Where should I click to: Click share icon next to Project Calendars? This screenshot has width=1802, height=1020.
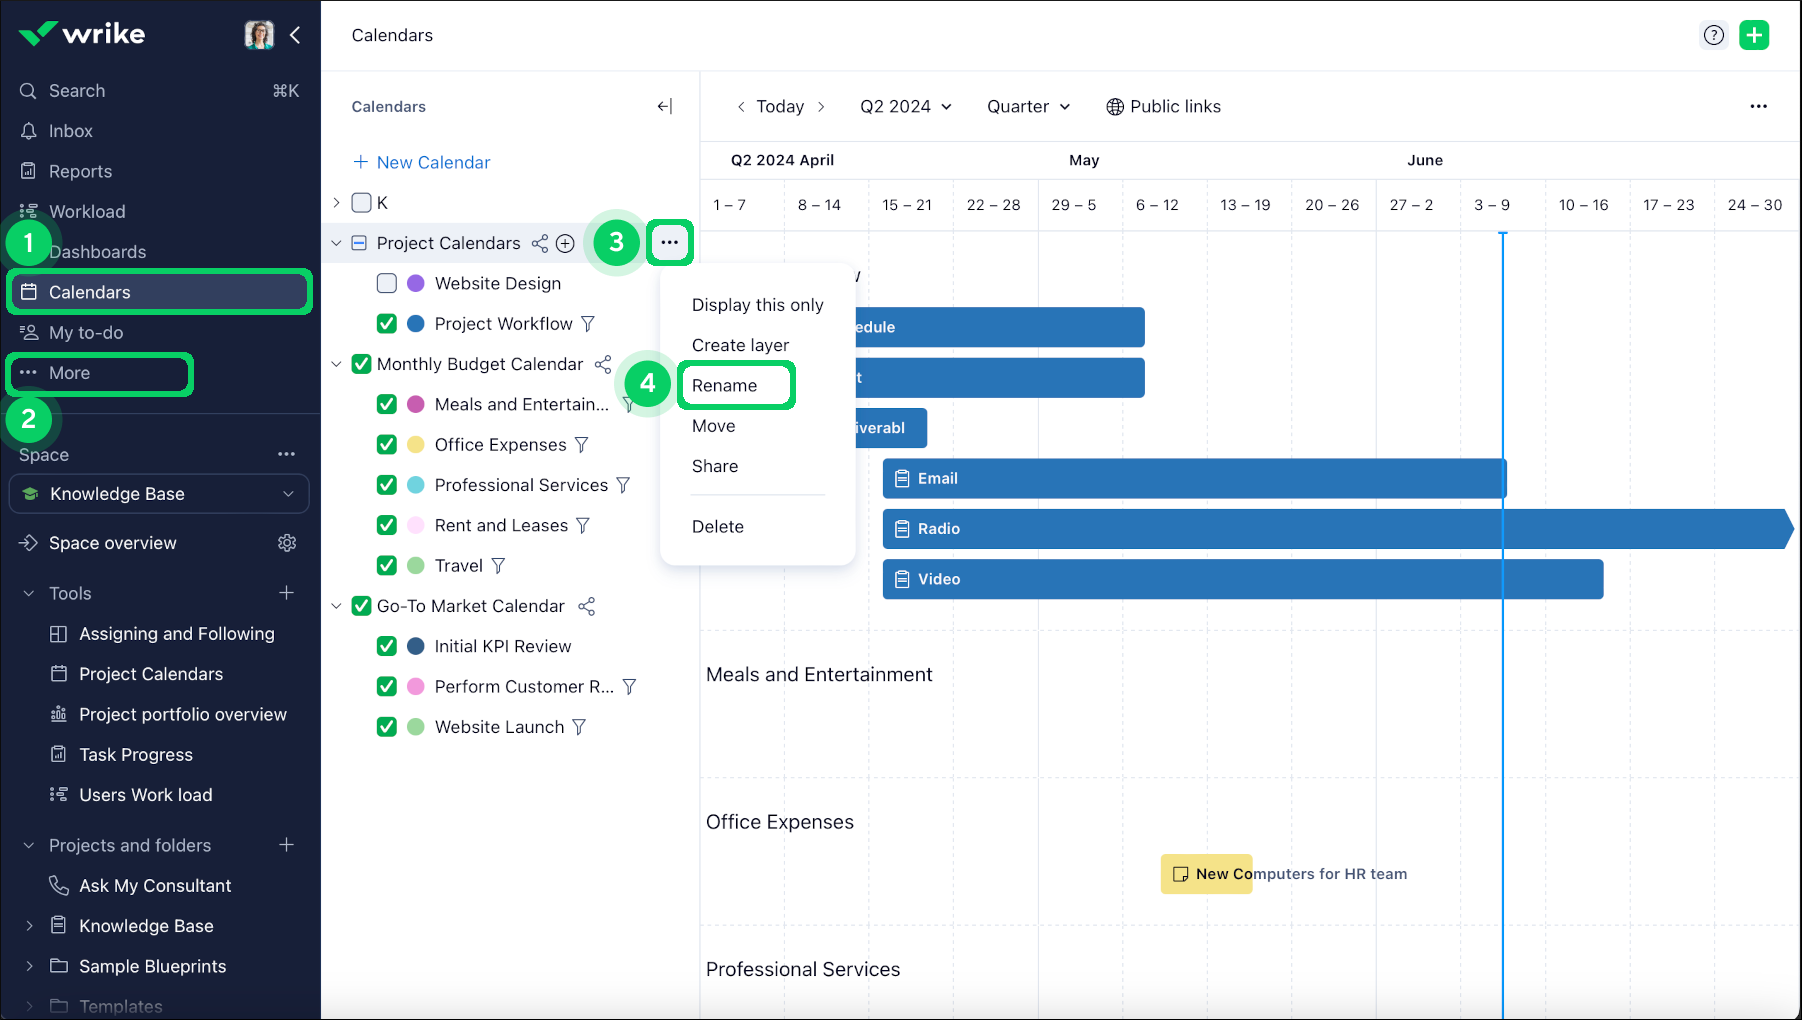540,243
